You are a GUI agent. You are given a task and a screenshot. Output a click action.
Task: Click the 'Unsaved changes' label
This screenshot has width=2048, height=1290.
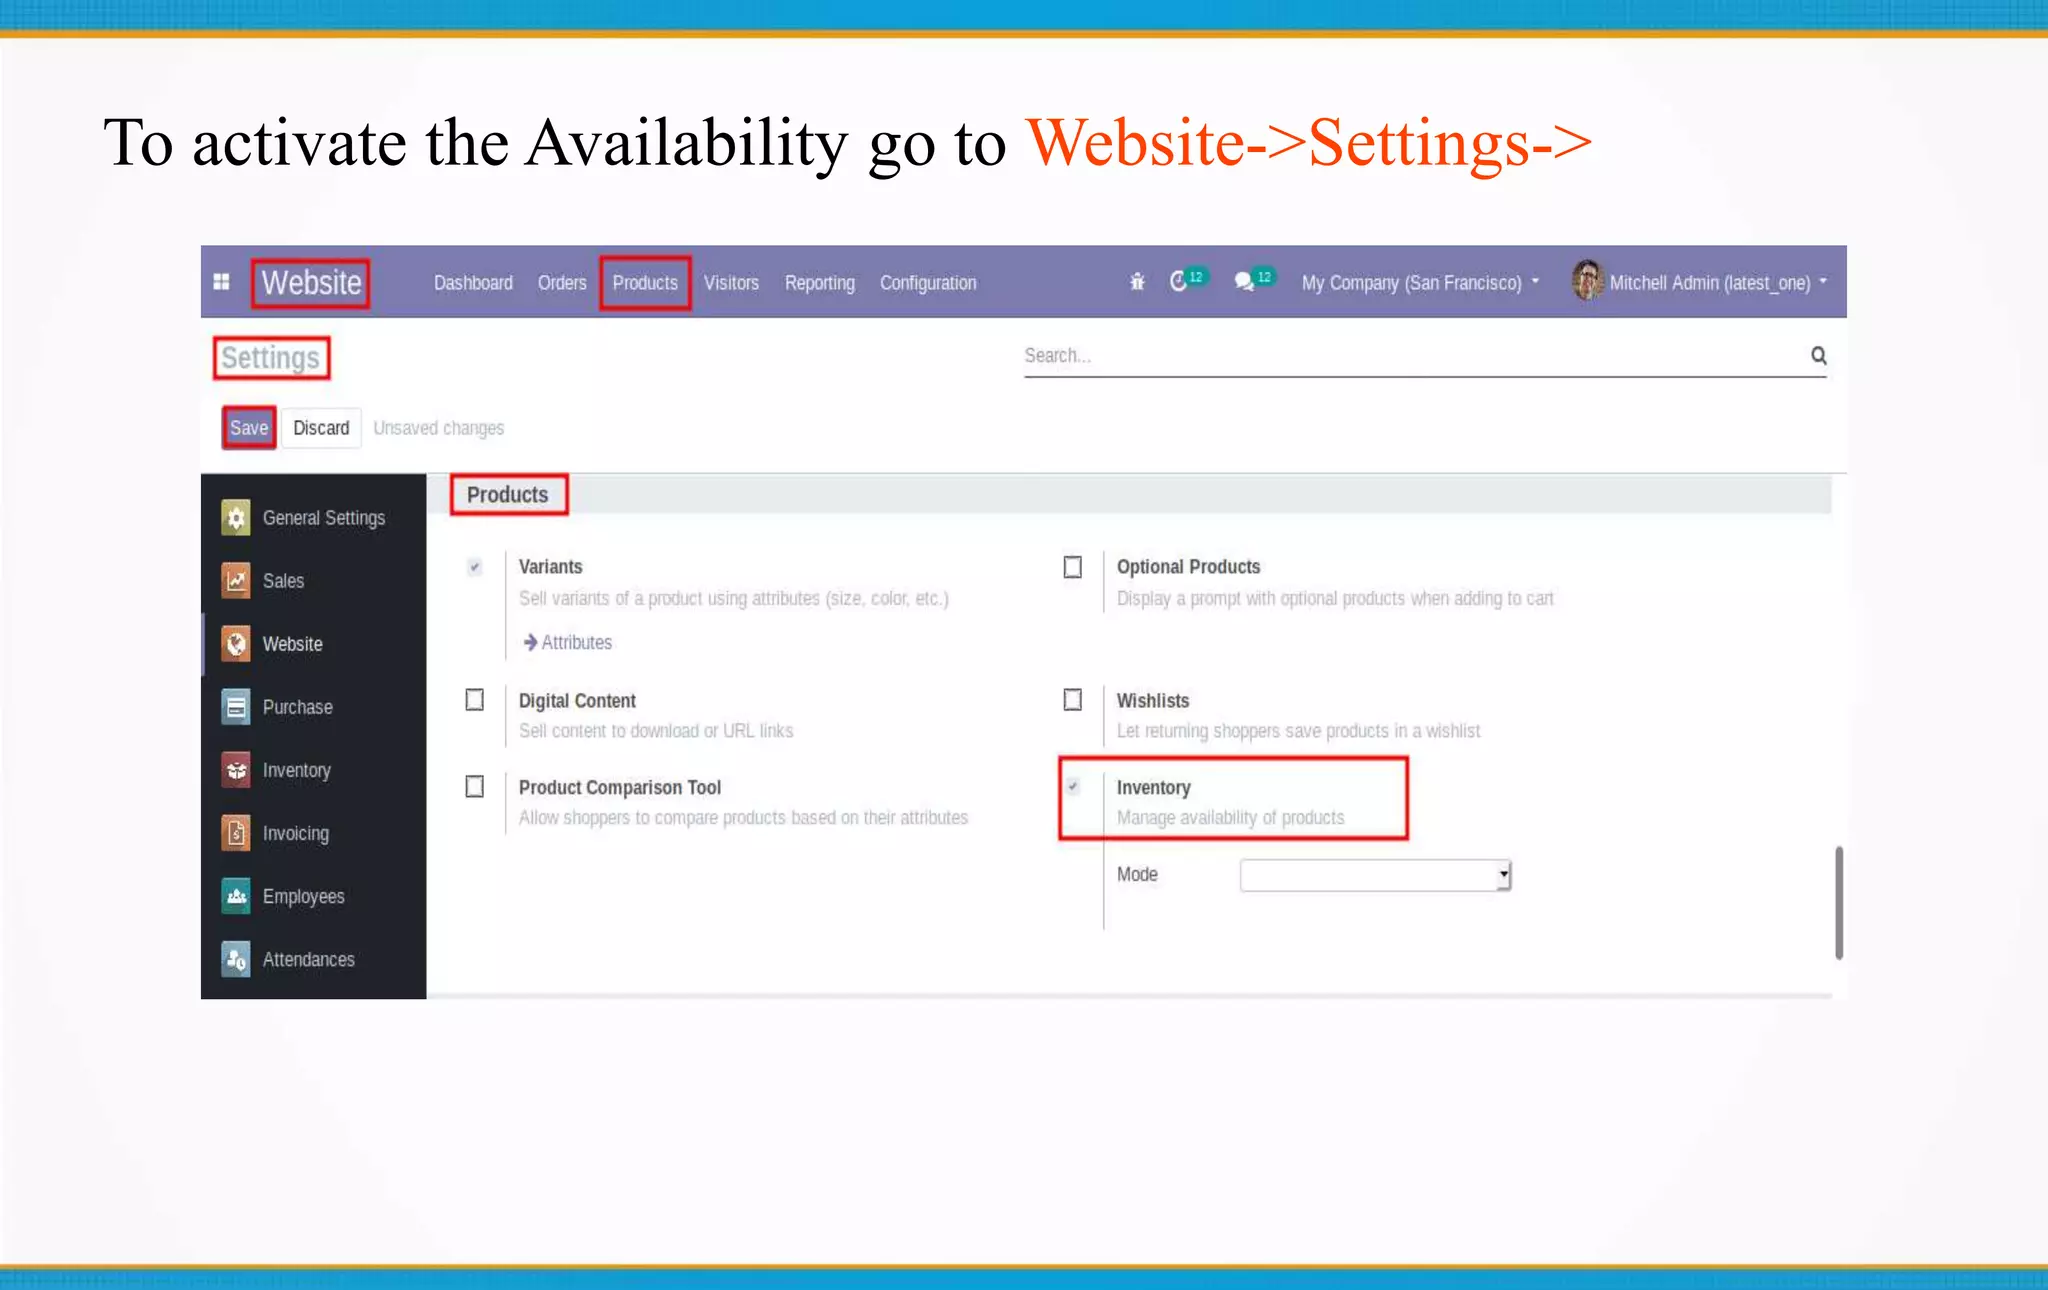pos(438,428)
